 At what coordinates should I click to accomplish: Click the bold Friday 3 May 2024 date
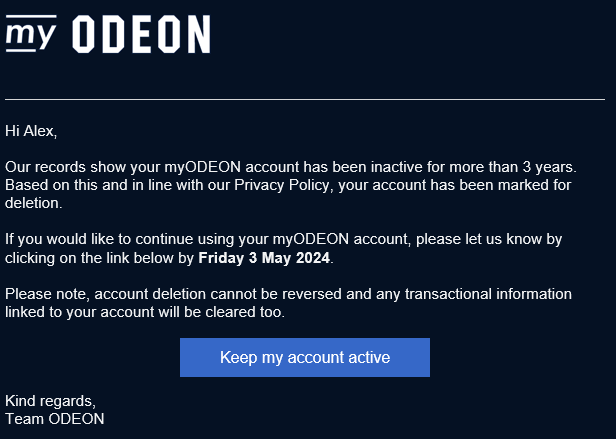[264, 258]
